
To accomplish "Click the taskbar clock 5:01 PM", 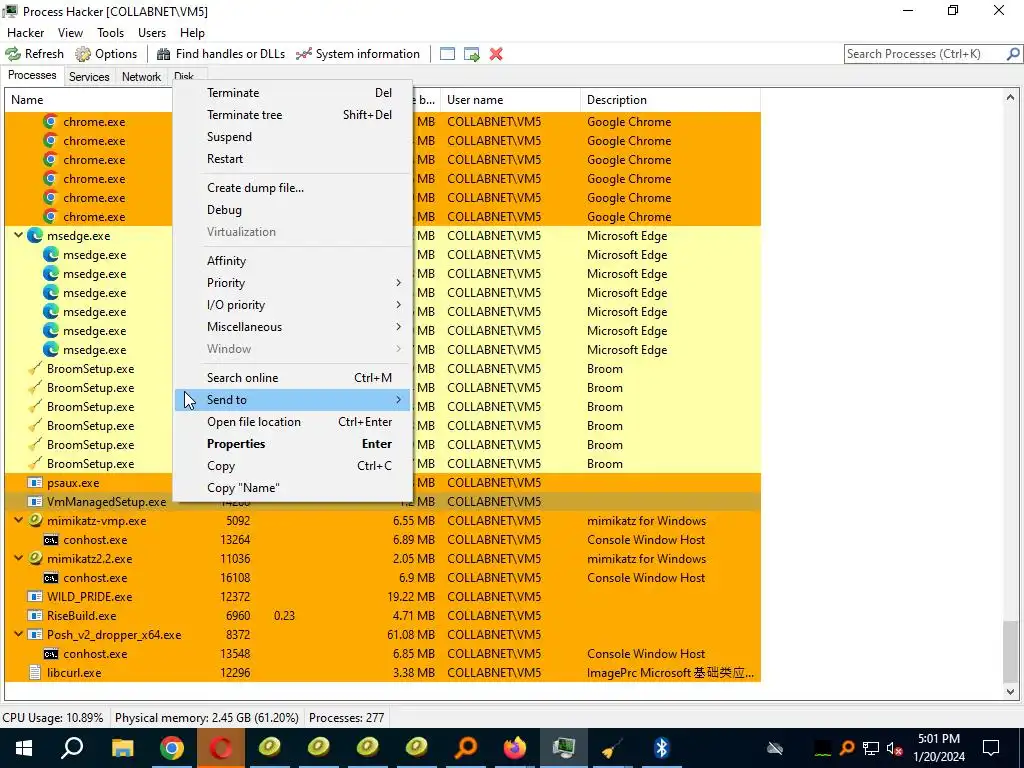I will coord(938,739).
